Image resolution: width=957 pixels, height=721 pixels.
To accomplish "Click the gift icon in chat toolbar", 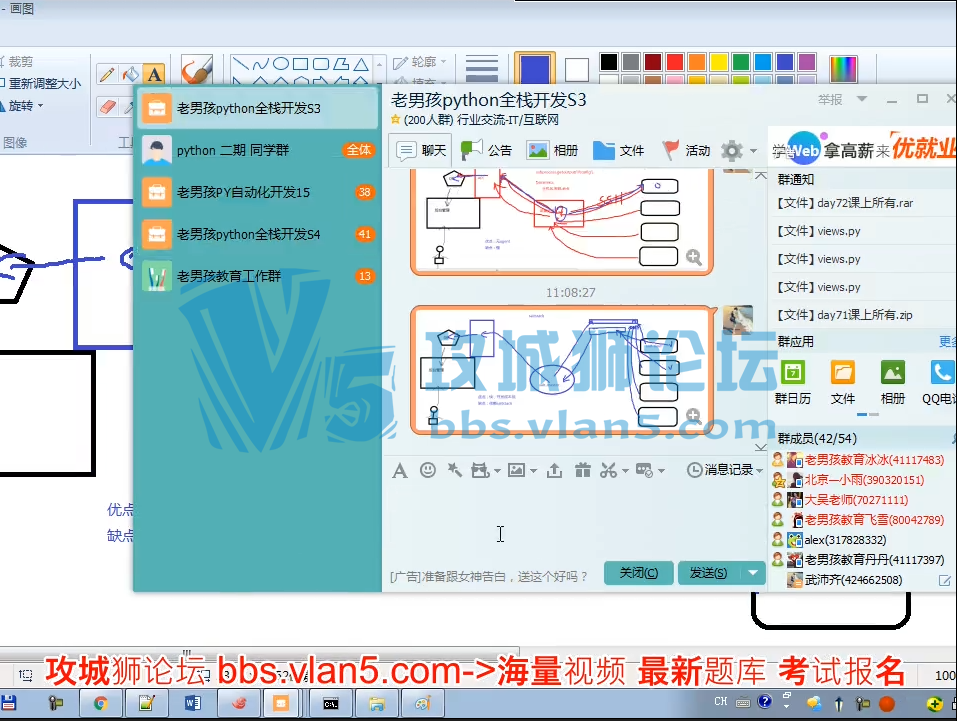I will 583,470.
